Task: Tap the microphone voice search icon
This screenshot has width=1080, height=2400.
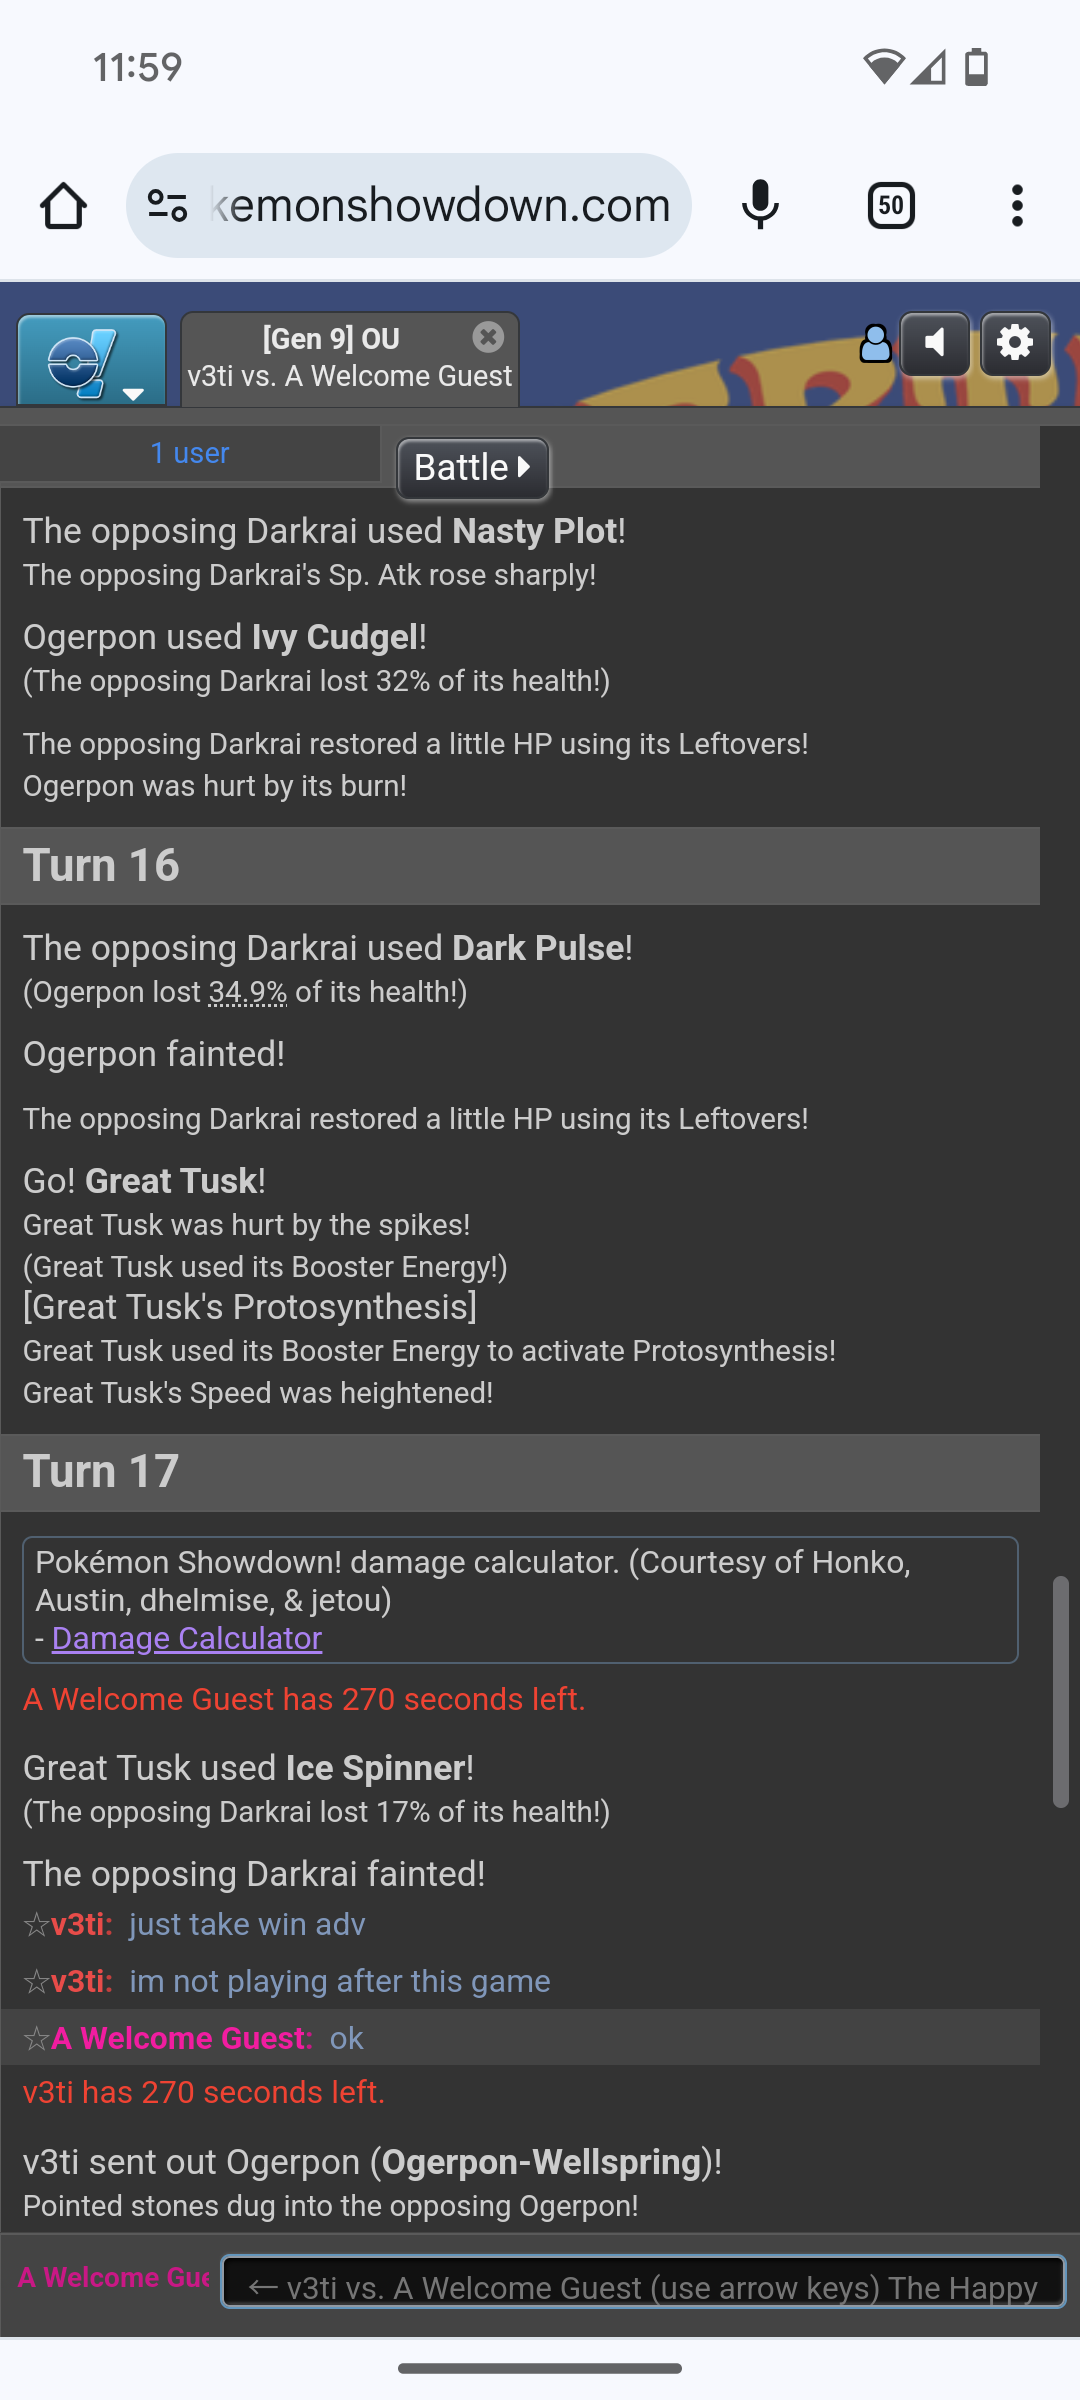Action: (760, 206)
